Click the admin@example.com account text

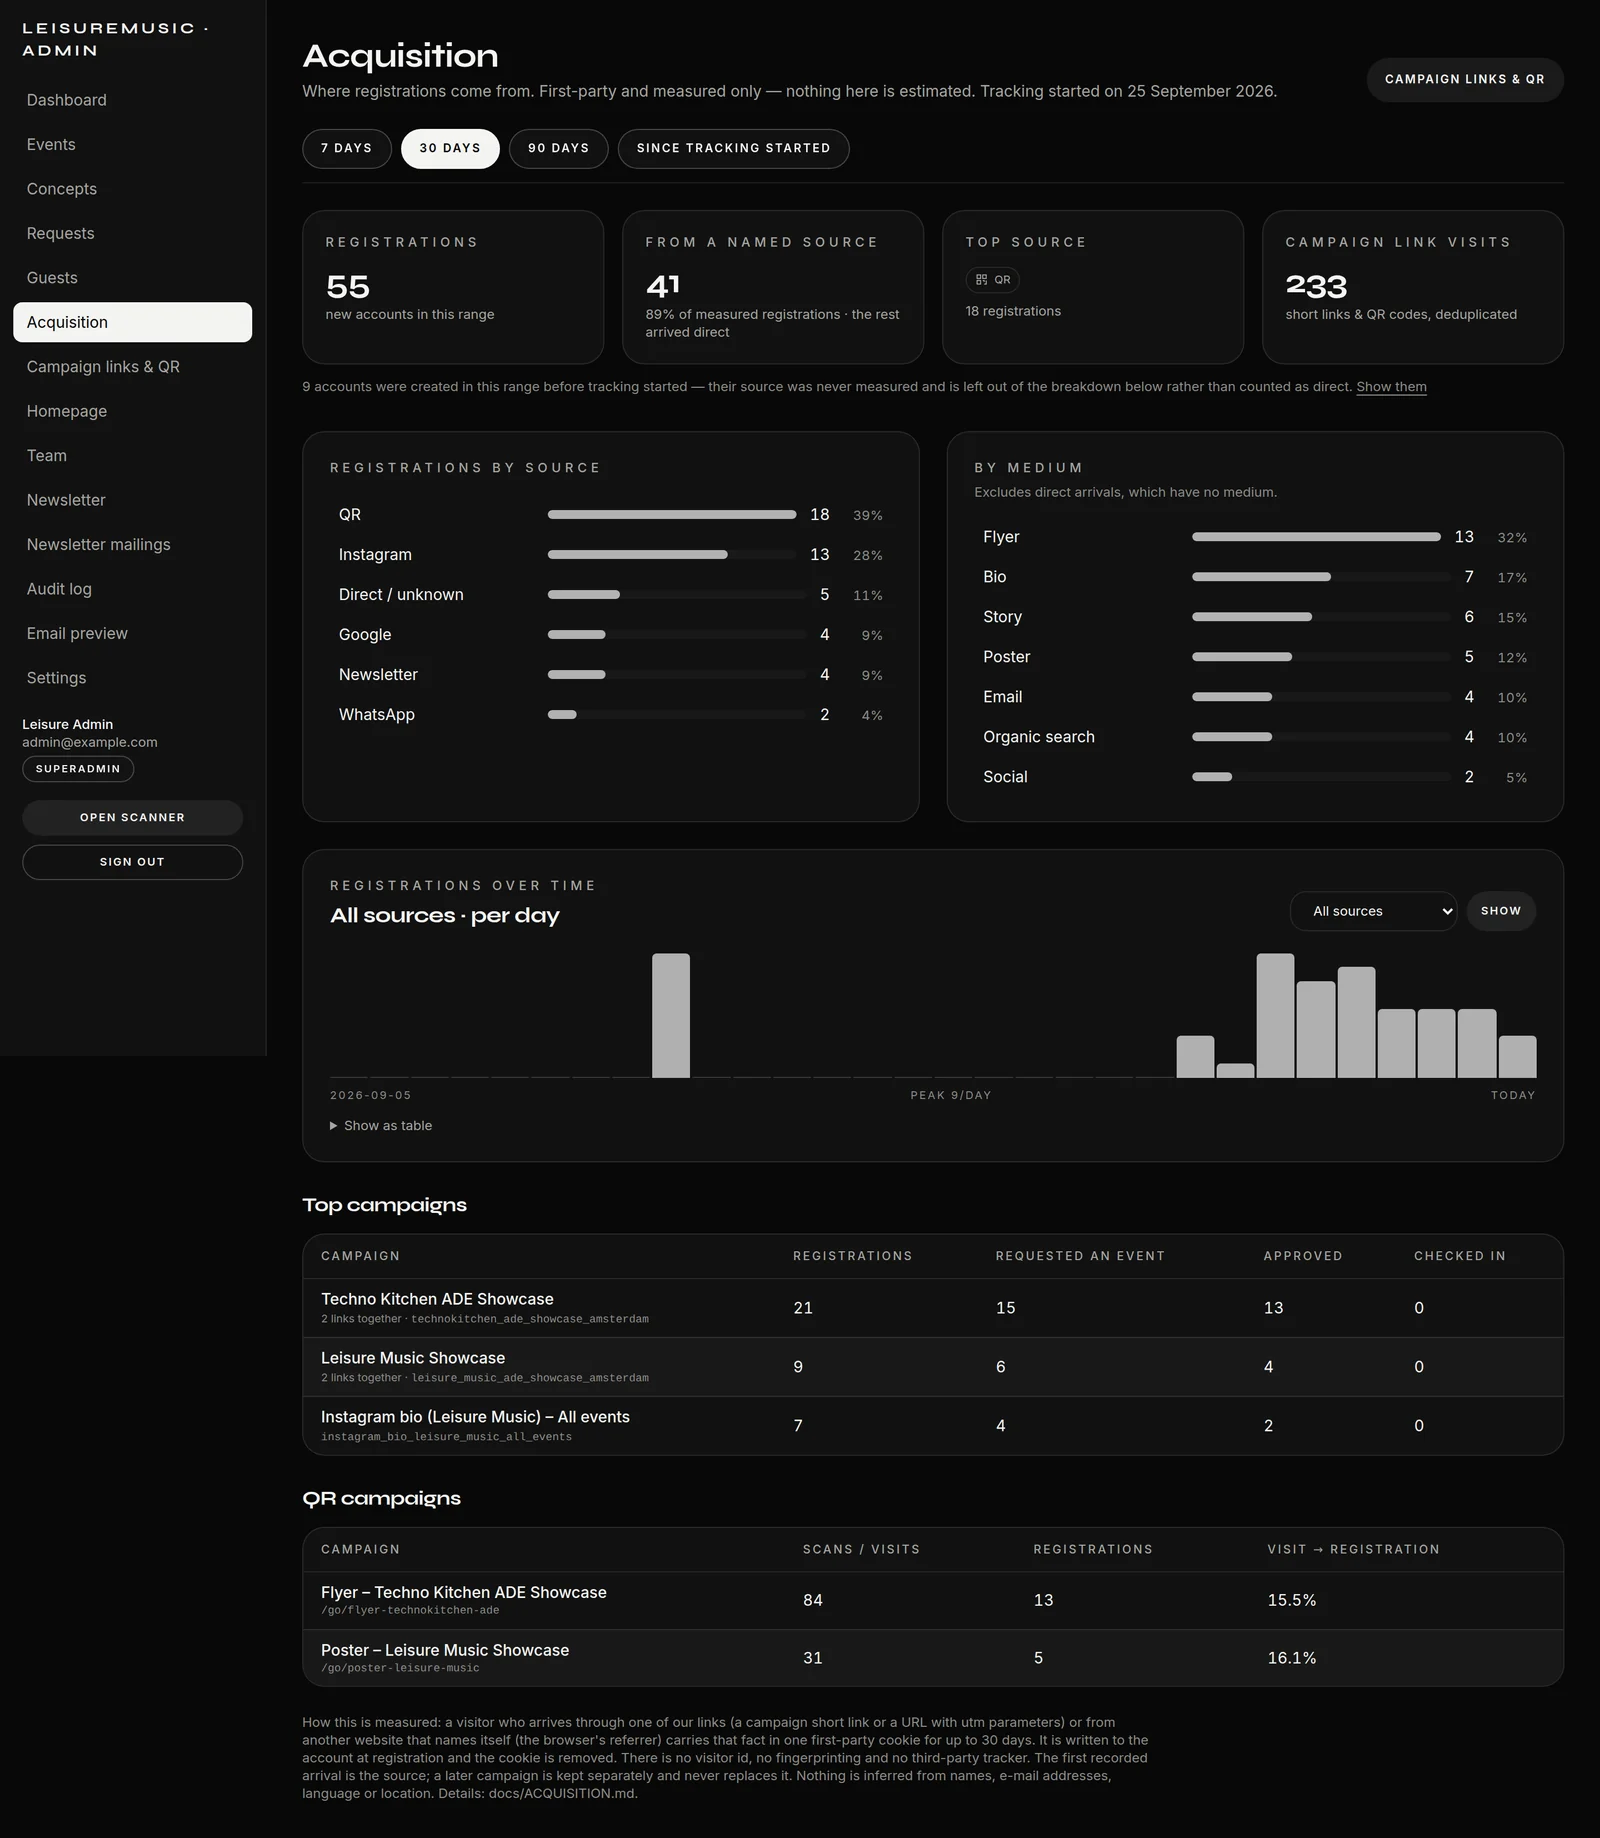pyautogui.click(x=90, y=742)
